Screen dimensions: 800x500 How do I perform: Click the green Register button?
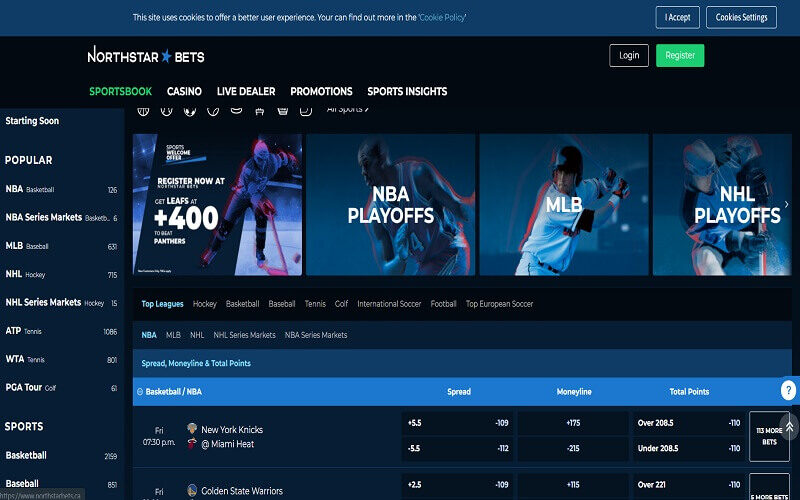680,55
